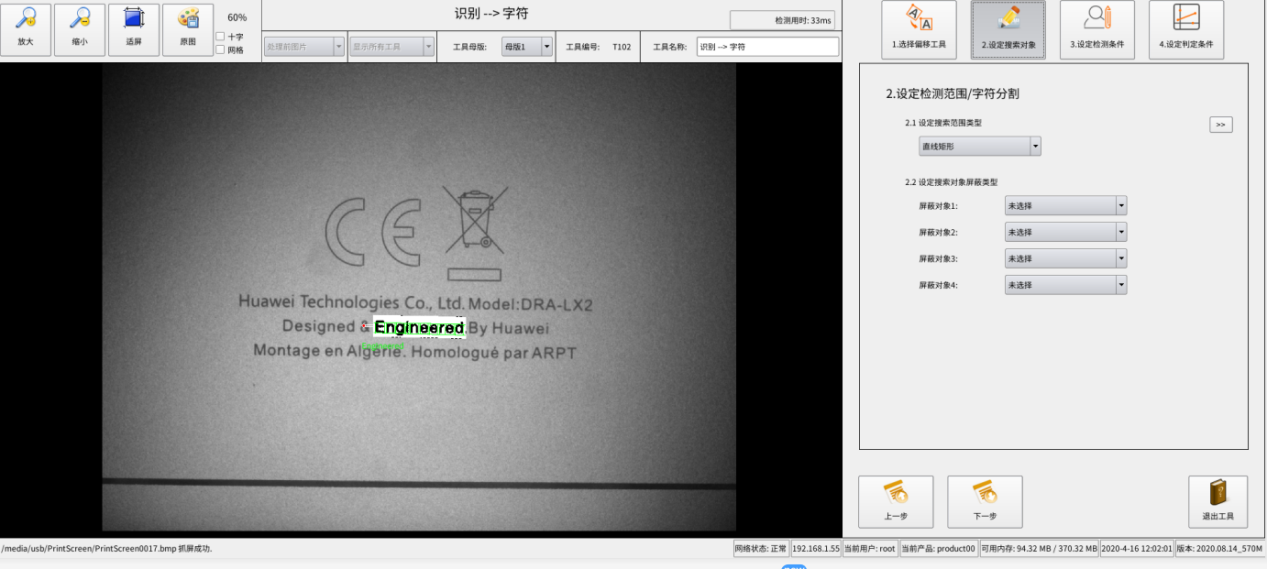Image resolution: width=1267 pixels, height=569 pixels.
Task: Open step 3.设定检测条件
Action: [x=1097, y=29]
